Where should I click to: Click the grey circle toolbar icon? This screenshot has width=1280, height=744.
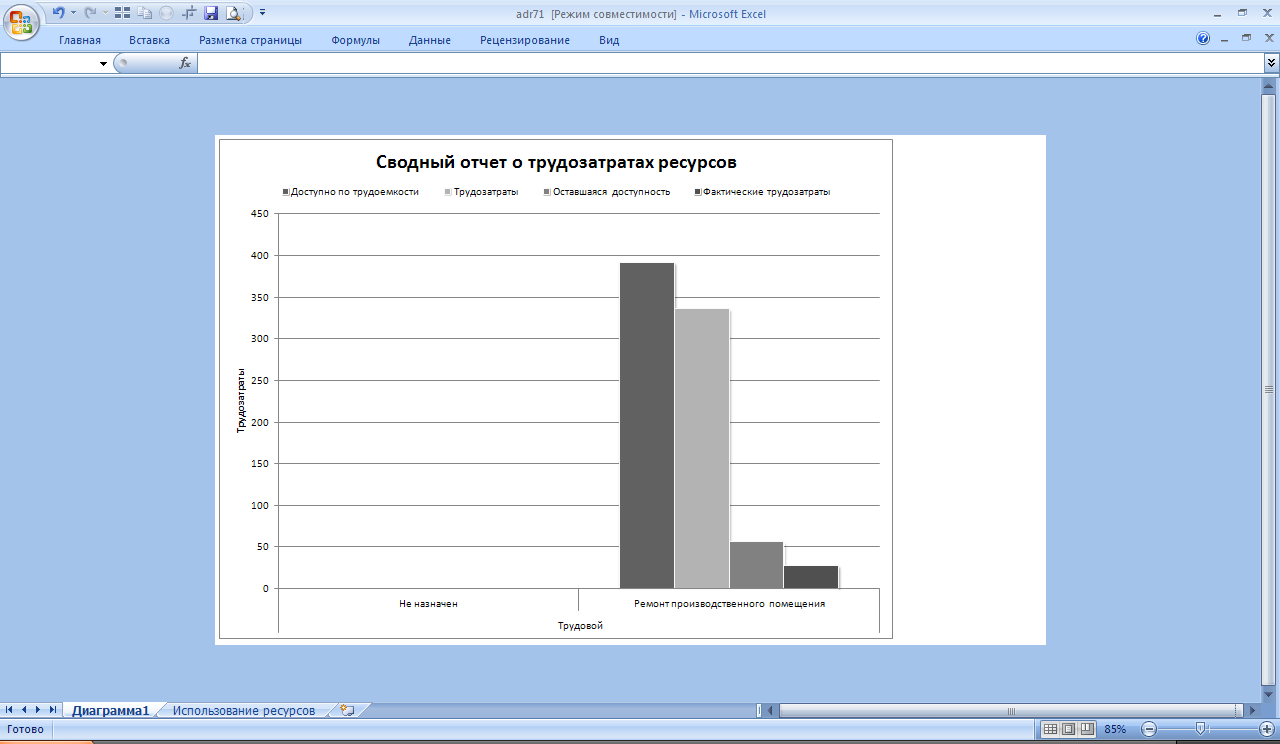(x=166, y=13)
